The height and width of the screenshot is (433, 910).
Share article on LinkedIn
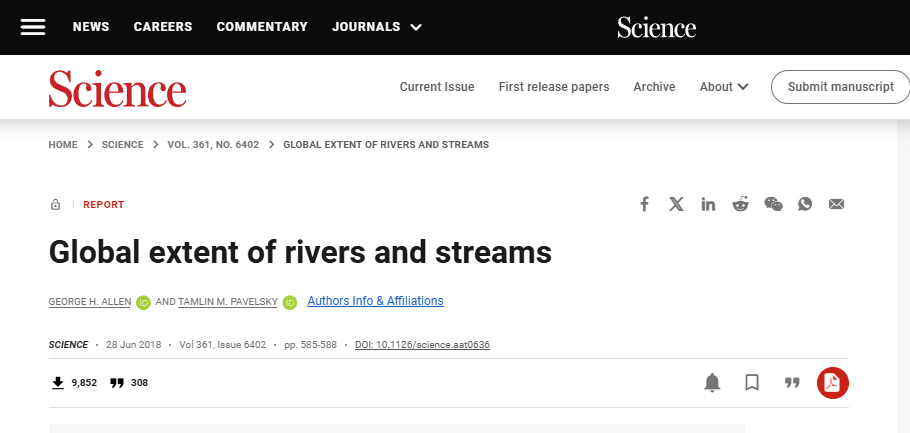tap(709, 204)
